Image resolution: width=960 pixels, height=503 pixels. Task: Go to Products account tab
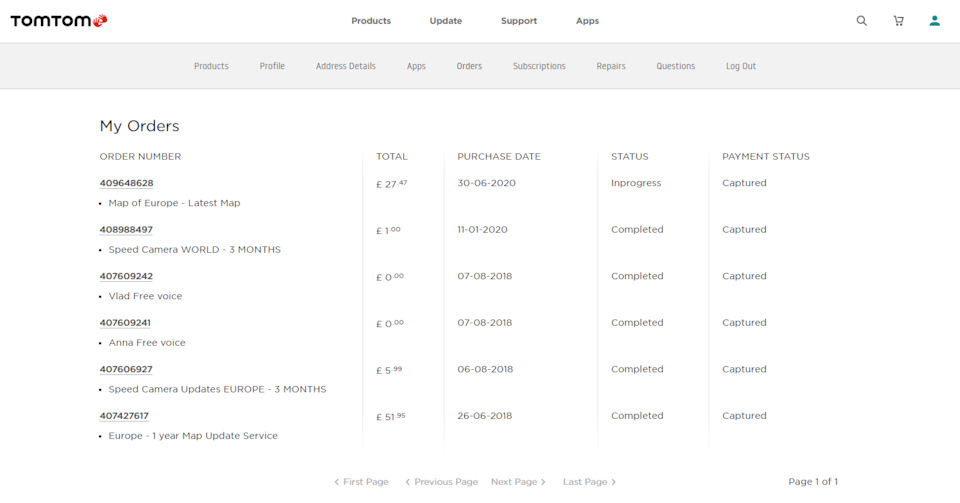[x=211, y=66]
